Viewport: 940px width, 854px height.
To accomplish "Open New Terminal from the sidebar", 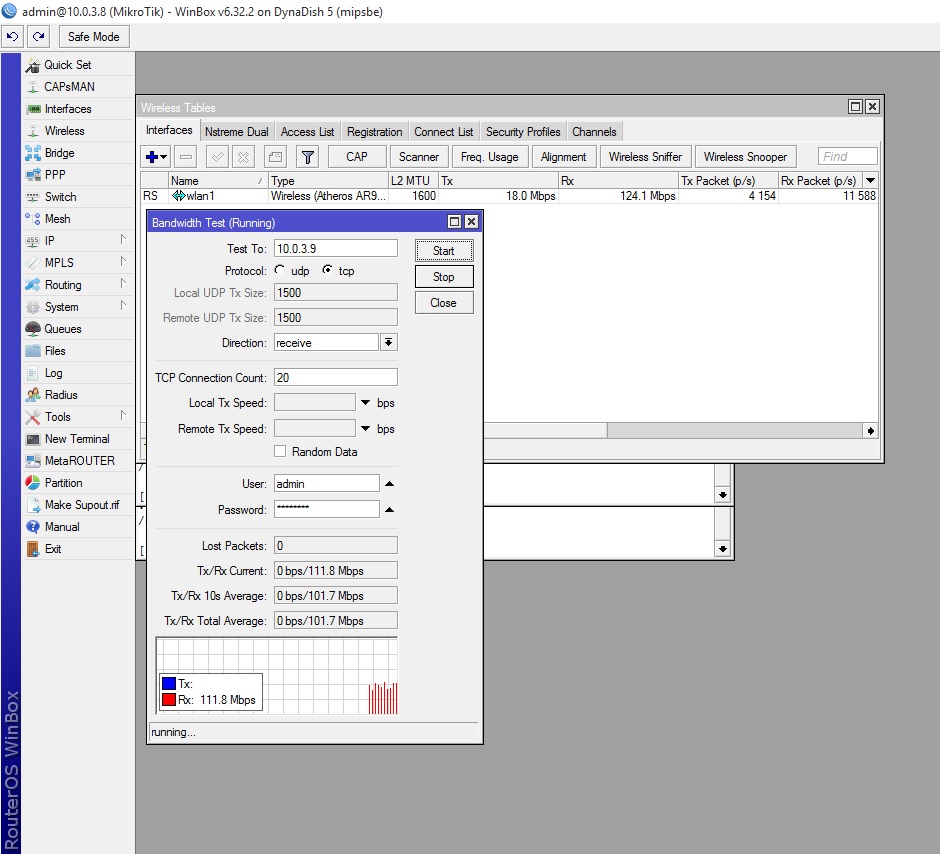I will point(77,439).
